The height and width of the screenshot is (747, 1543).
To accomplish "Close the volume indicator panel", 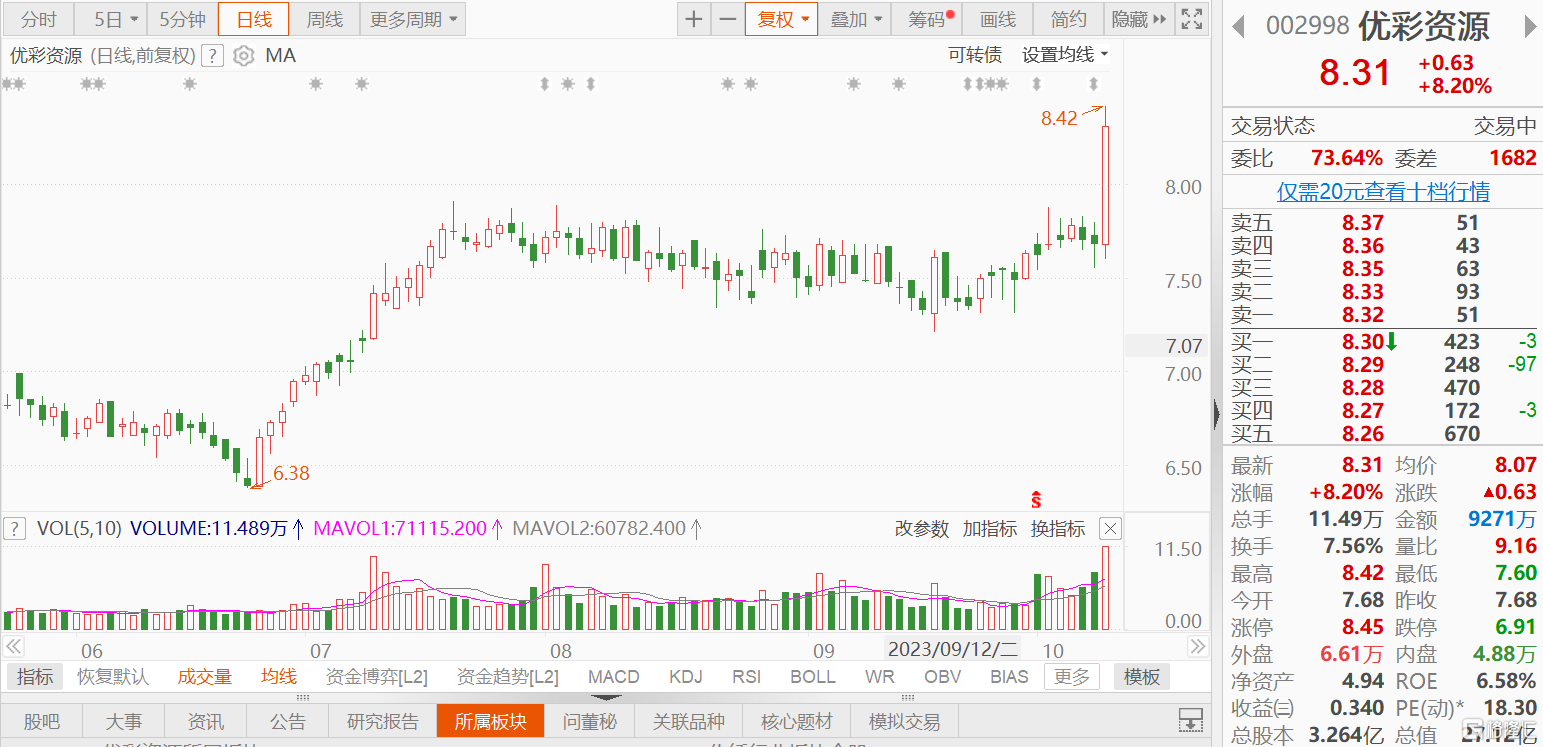I will (x=1110, y=528).
